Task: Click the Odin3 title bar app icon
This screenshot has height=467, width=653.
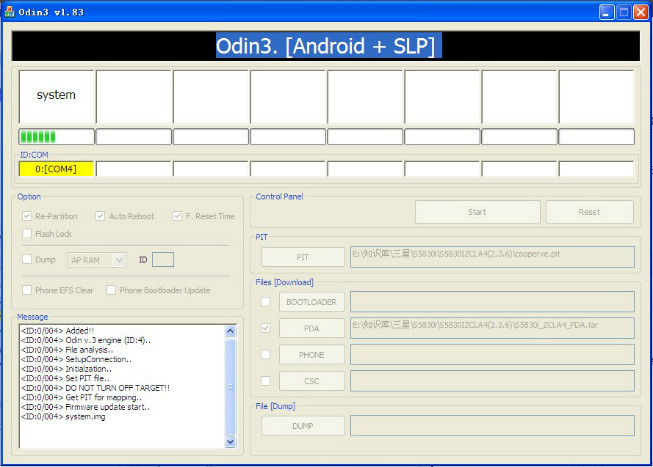Action: click(10, 11)
